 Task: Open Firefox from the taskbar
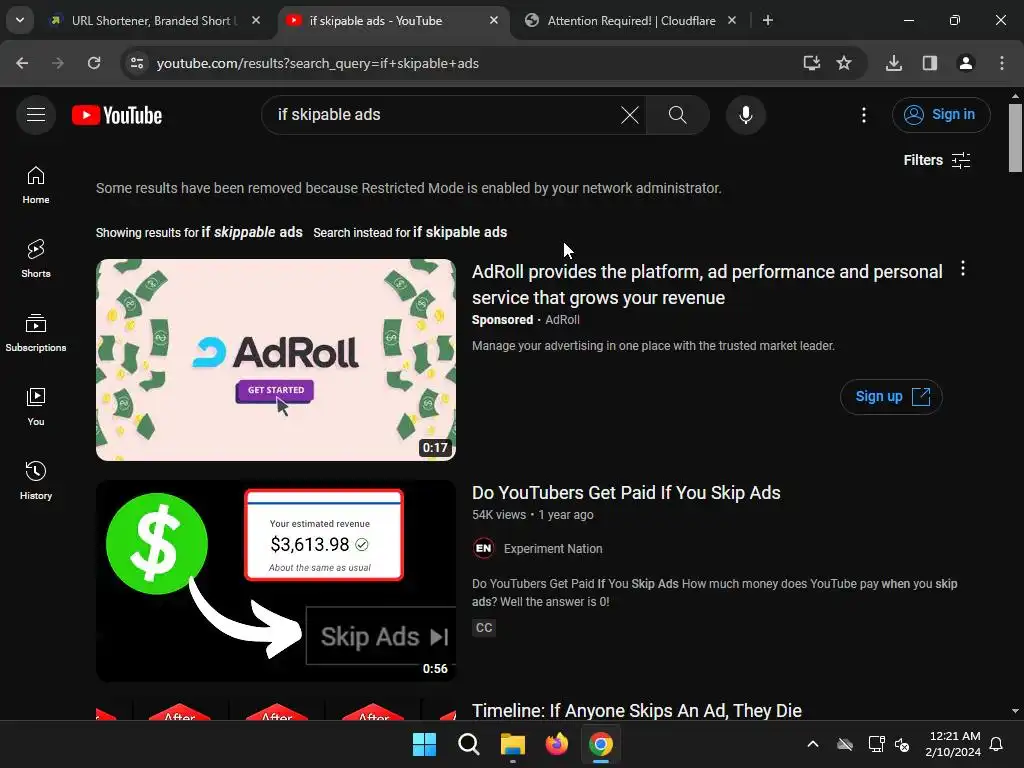[556, 744]
